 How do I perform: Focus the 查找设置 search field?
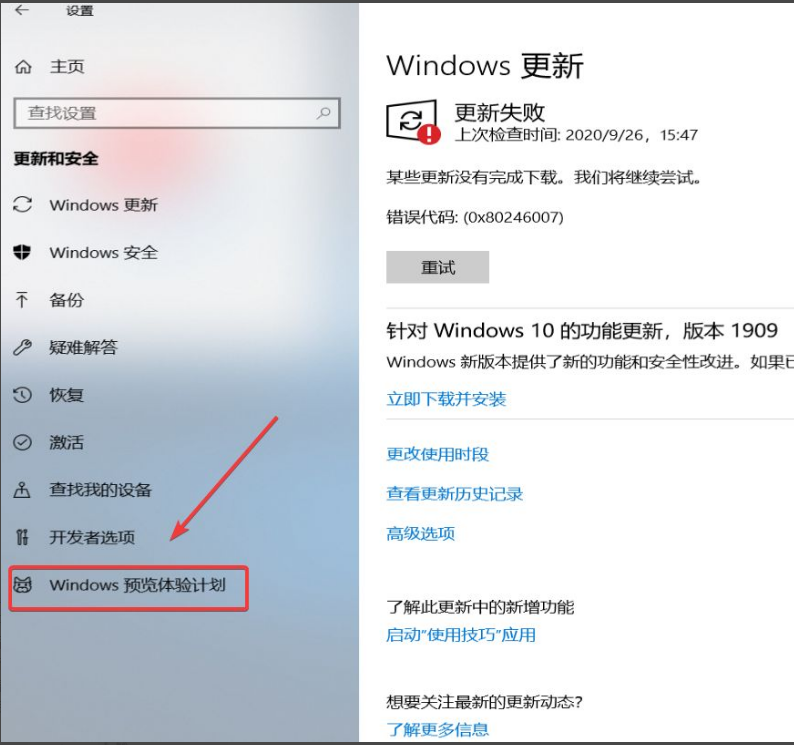point(177,113)
